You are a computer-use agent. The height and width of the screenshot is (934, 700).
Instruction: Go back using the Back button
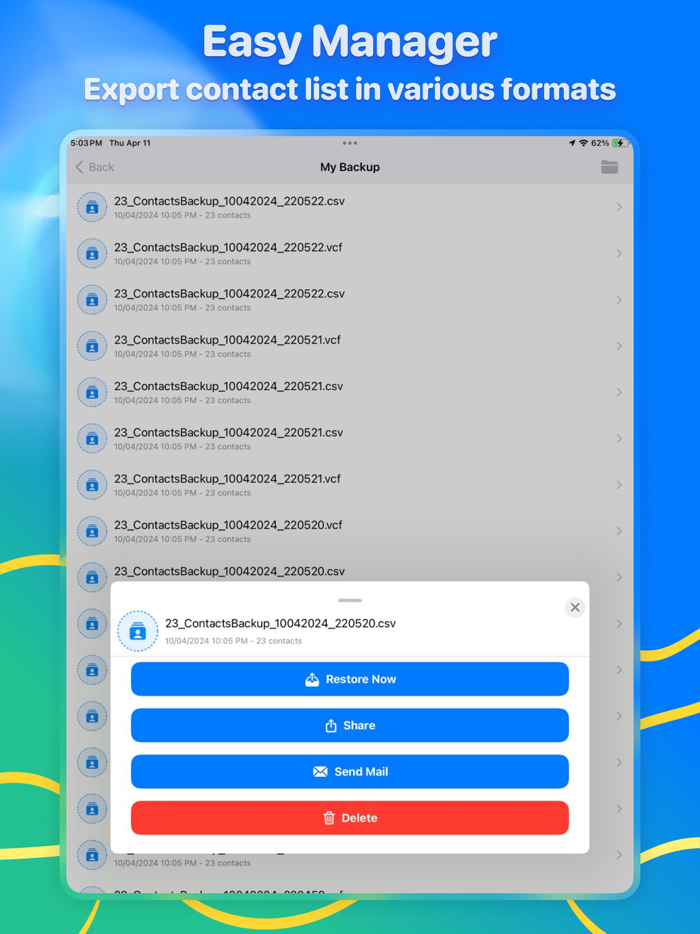pos(95,167)
